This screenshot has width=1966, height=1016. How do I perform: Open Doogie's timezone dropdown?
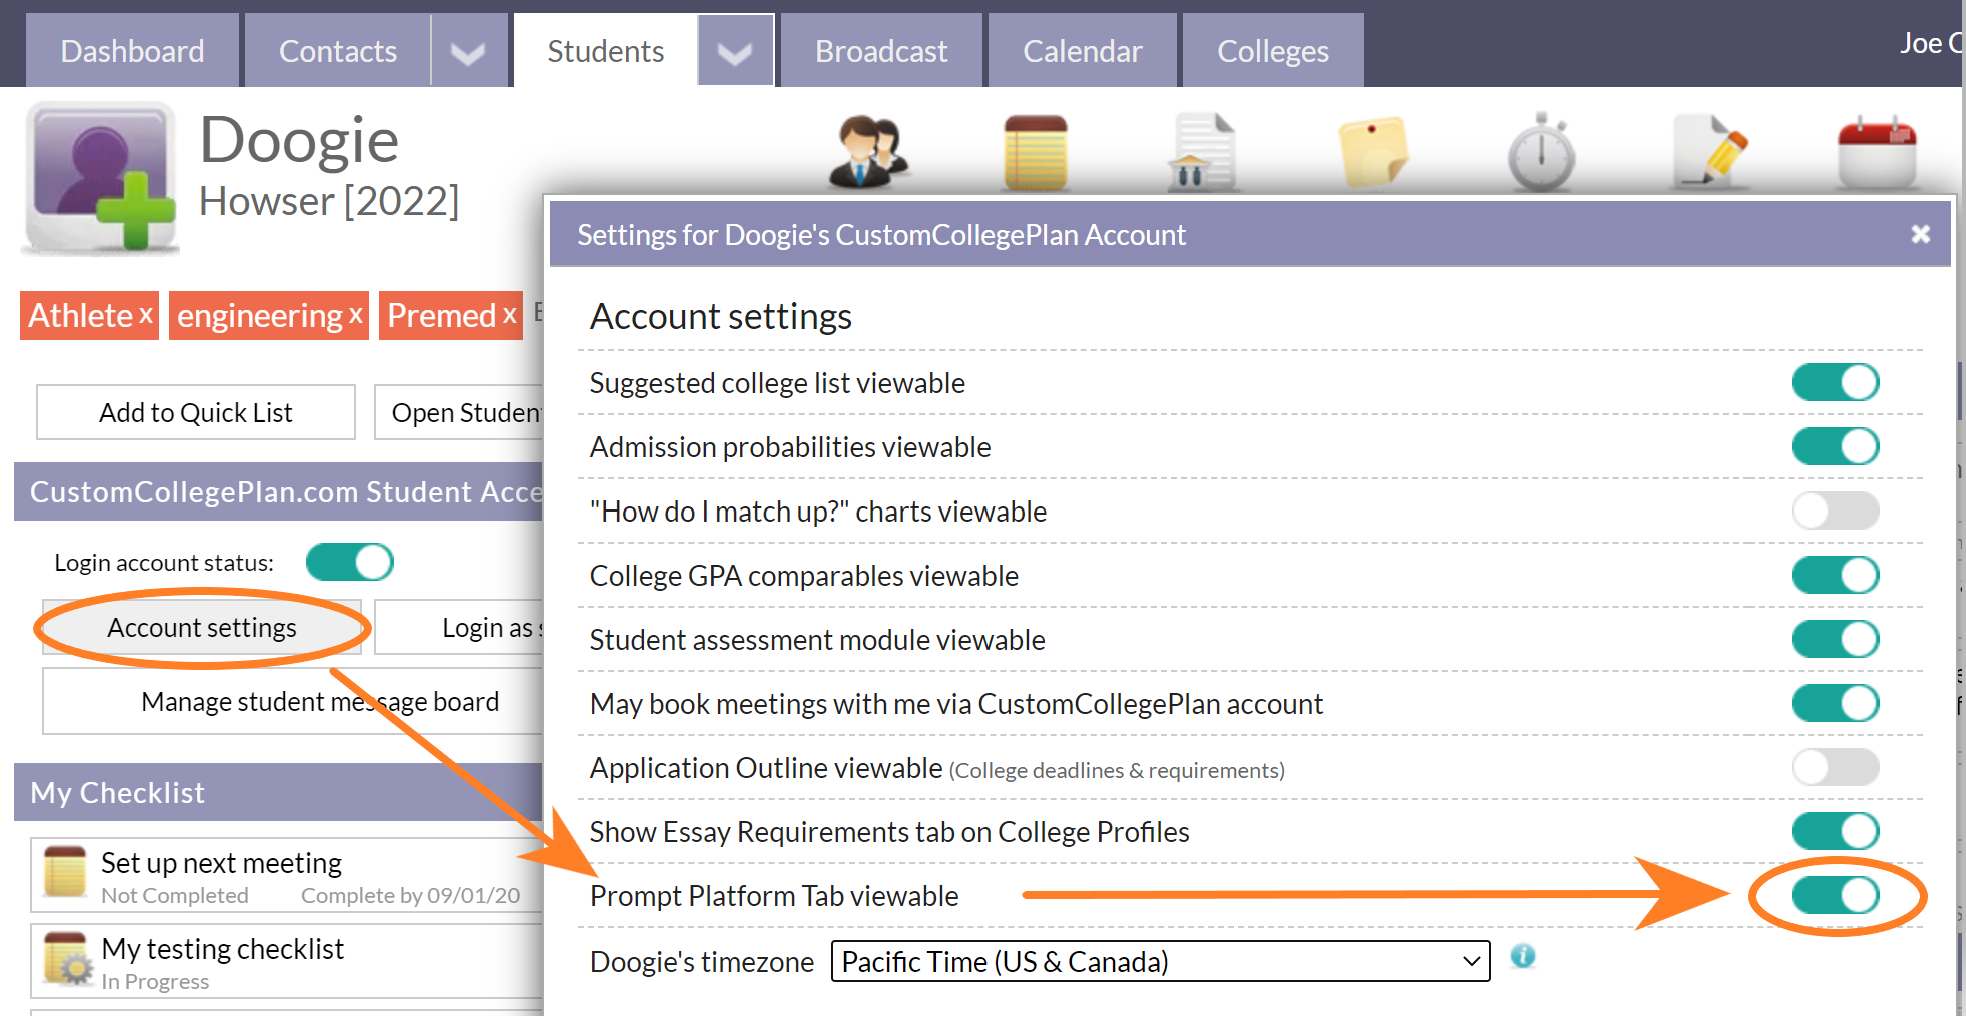pyautogui.click(x=1160, y=961)
